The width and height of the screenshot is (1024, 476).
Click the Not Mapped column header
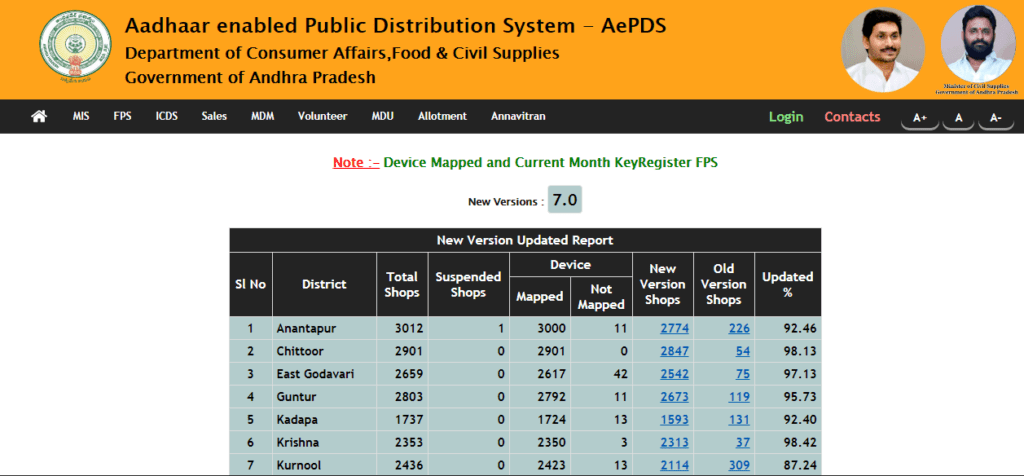tap(601, 296)
